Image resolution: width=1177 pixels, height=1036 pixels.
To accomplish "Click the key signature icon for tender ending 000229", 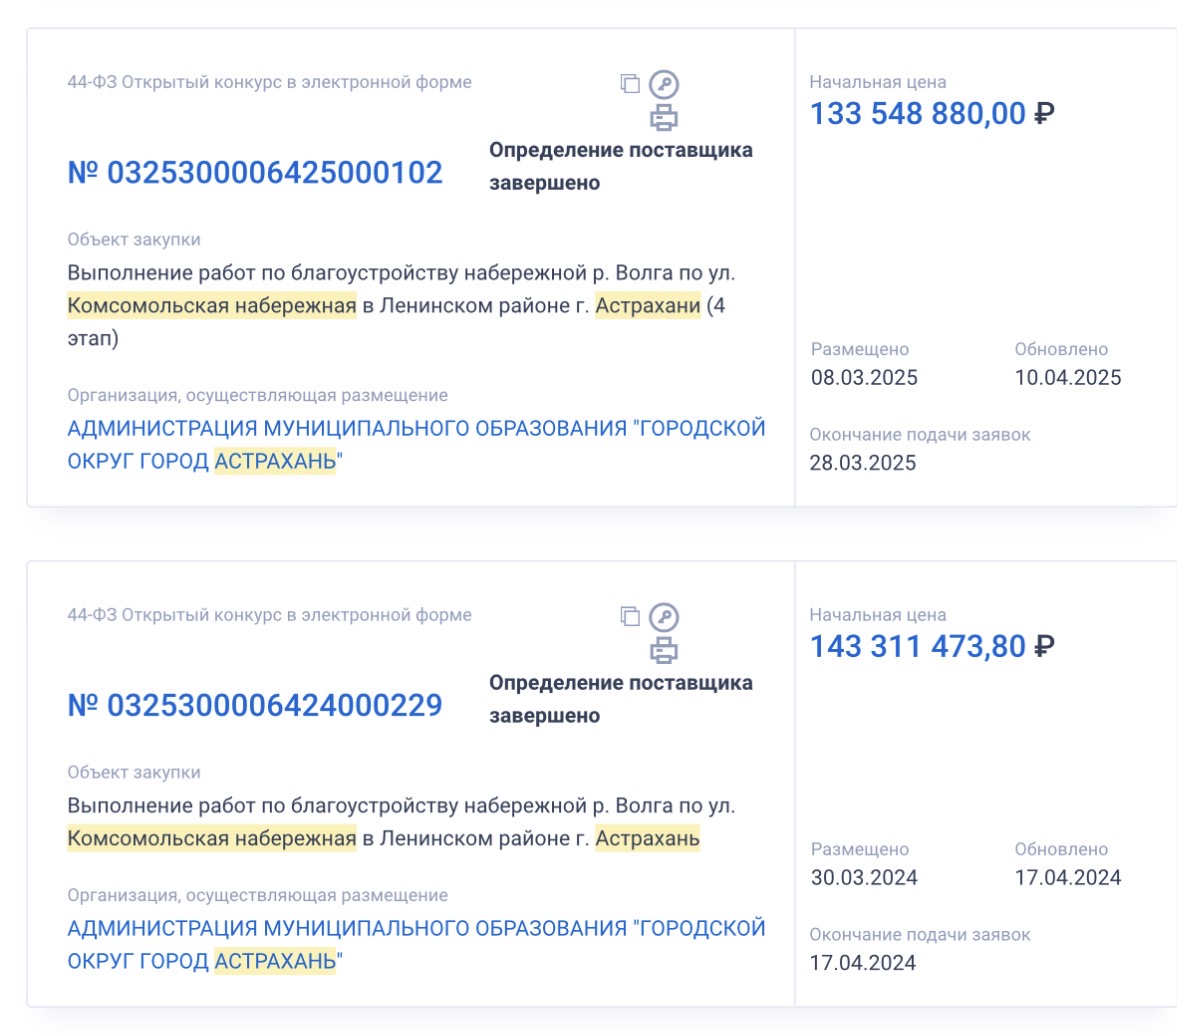I will (x=664, y=616).
